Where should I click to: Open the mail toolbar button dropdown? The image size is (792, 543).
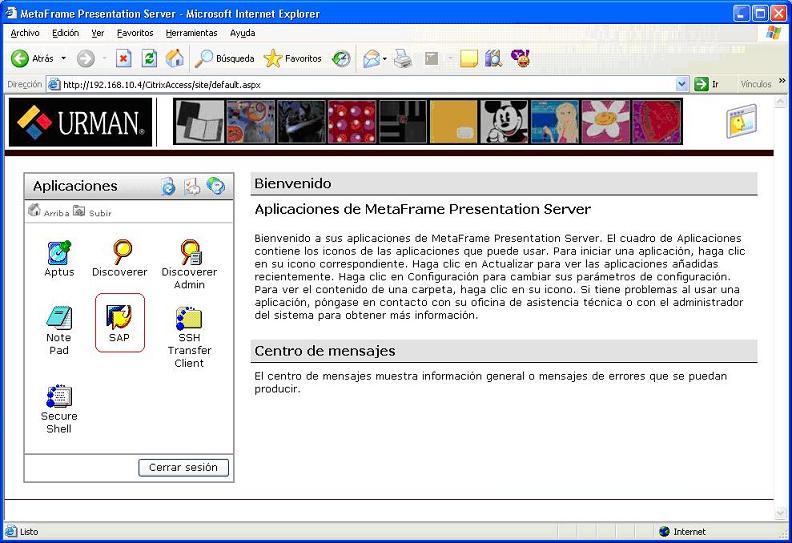[x=384, y=59]
